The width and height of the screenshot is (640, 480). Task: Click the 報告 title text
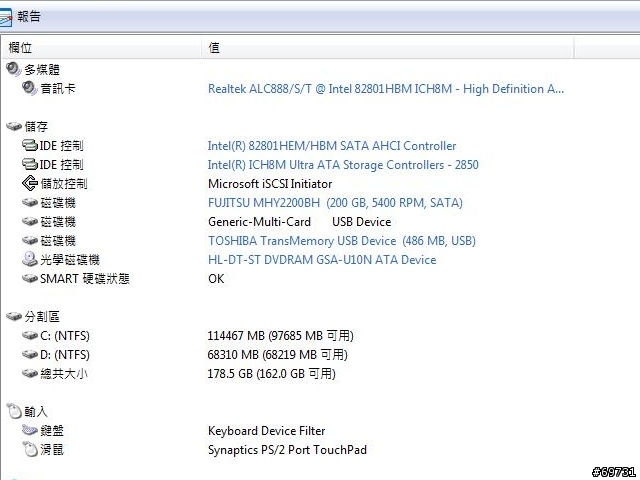pyautogui.click(x=29, y=16)
